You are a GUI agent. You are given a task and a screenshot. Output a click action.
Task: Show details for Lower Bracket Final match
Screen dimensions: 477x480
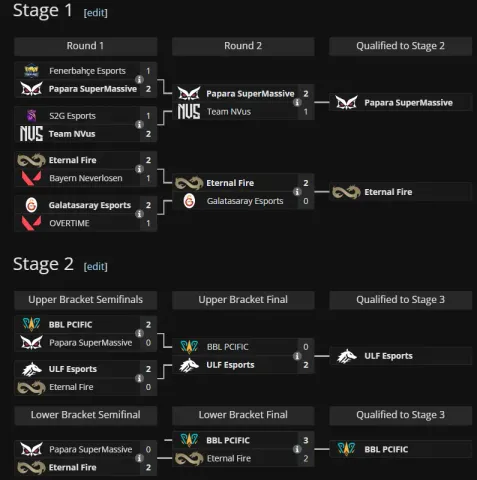coord(297,449)
